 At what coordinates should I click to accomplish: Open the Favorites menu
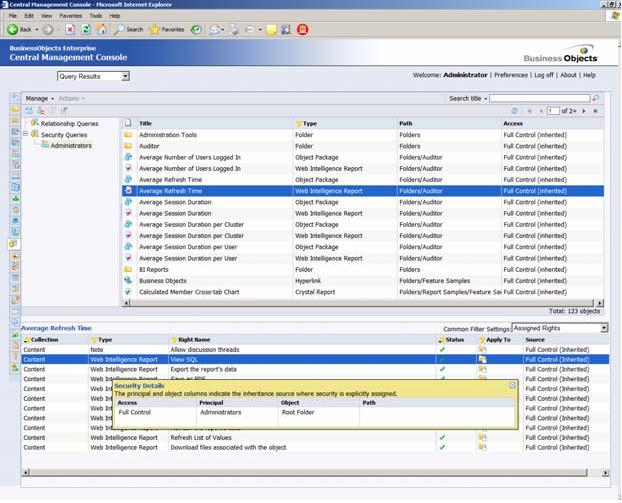71,16
